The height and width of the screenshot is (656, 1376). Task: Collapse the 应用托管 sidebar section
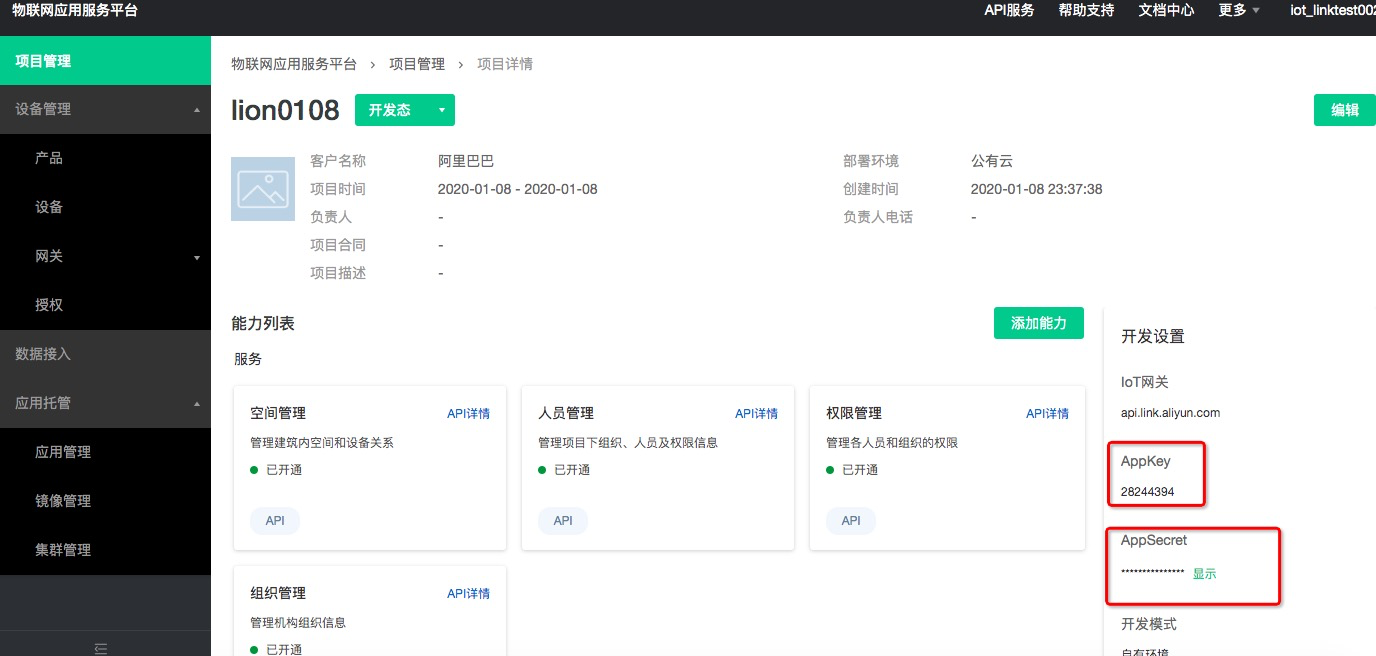click(196, 404)
